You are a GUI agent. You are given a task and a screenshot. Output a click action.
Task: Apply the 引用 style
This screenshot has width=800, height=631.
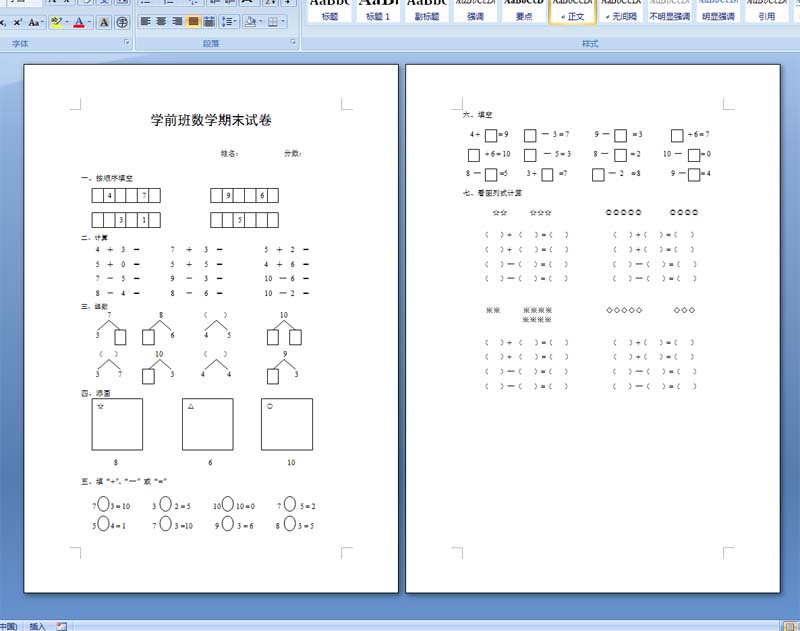pos(766,11)
